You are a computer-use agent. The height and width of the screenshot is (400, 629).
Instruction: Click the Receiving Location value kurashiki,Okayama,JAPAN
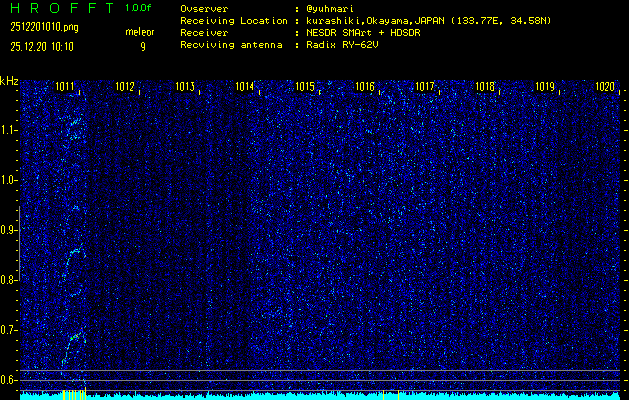(x=374, y=21)
